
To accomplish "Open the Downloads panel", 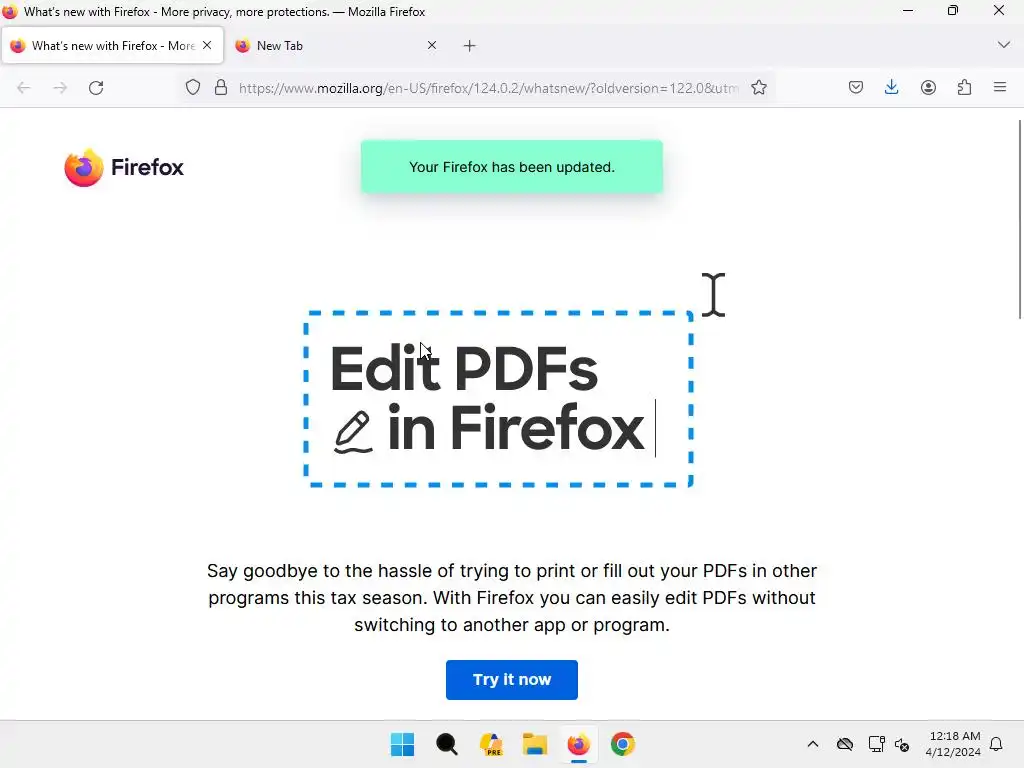I will tap(891, 88).
